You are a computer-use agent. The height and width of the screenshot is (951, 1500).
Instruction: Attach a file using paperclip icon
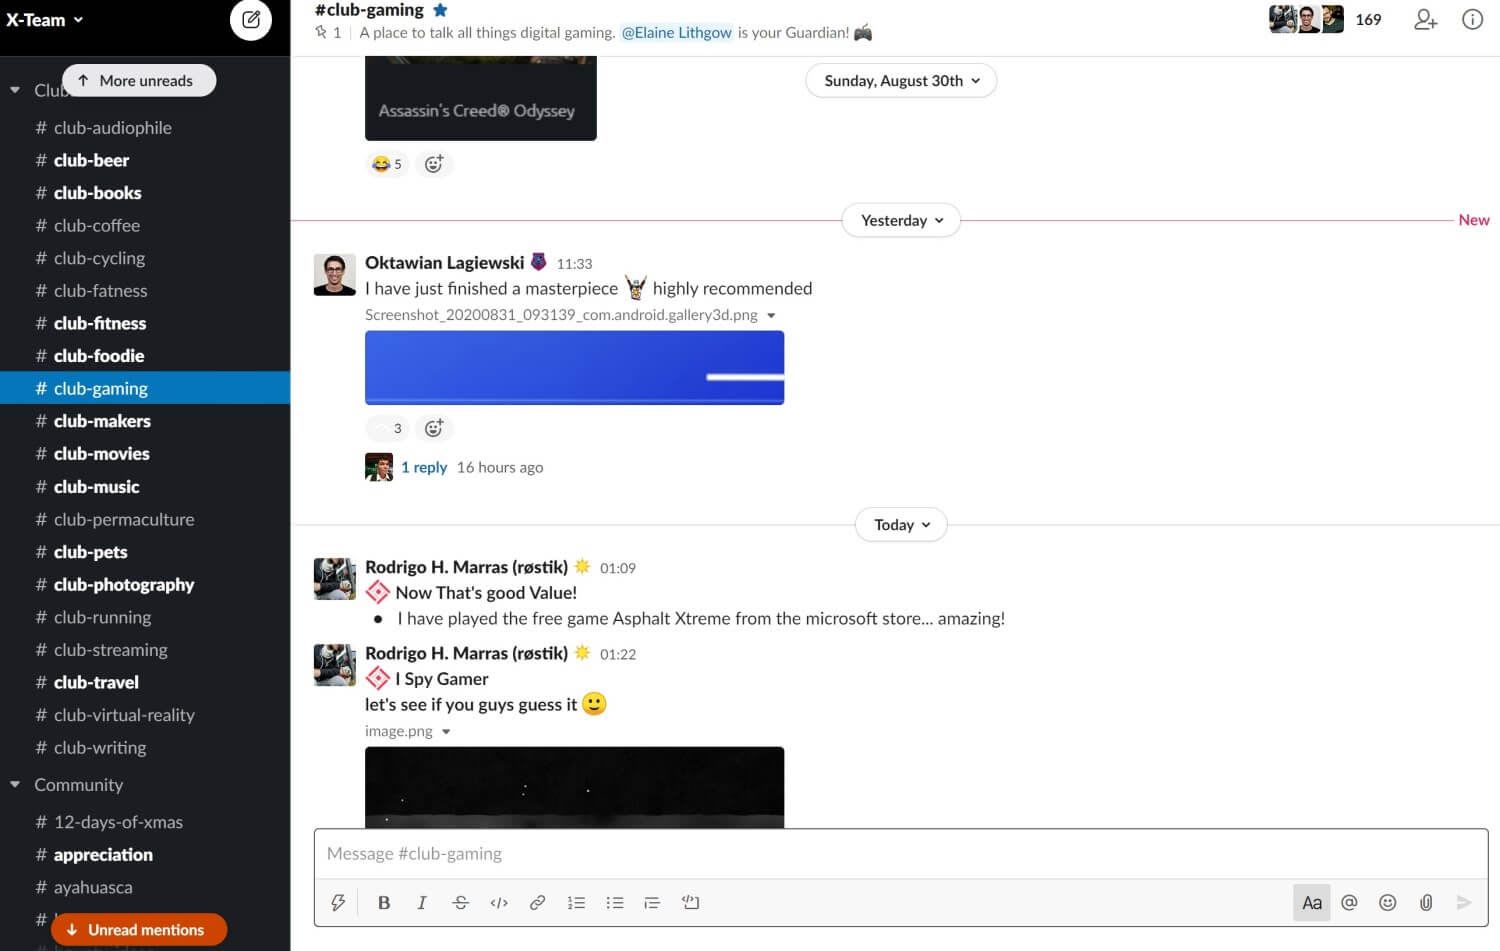[x=1426, y=902]
